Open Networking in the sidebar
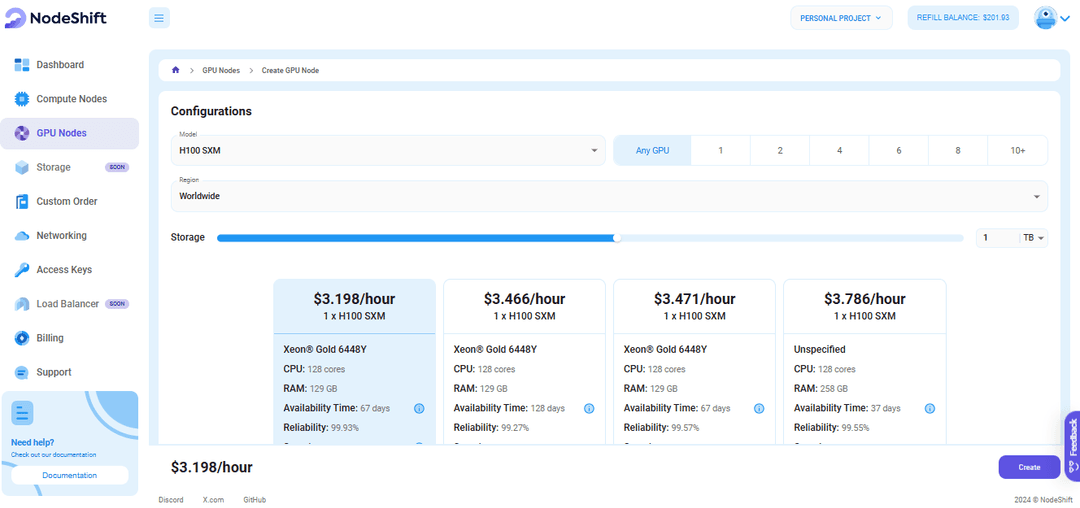The height and width of the screenshot is (508, 1080). [x=69, y=235]
